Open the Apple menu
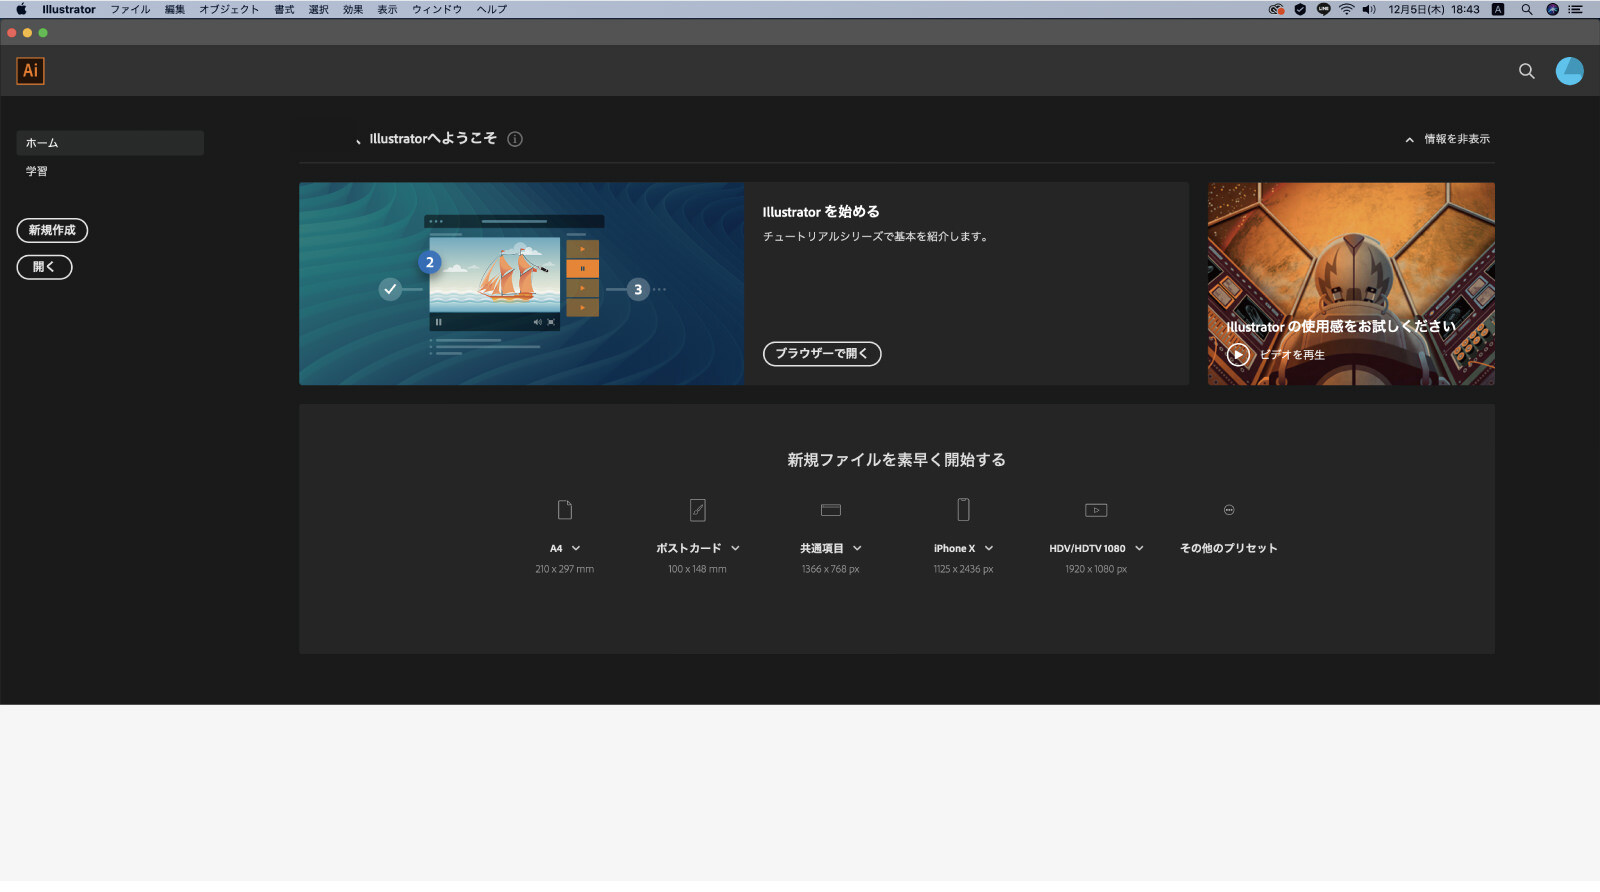Screen dimensions: 1600x892 coord(21,9)
